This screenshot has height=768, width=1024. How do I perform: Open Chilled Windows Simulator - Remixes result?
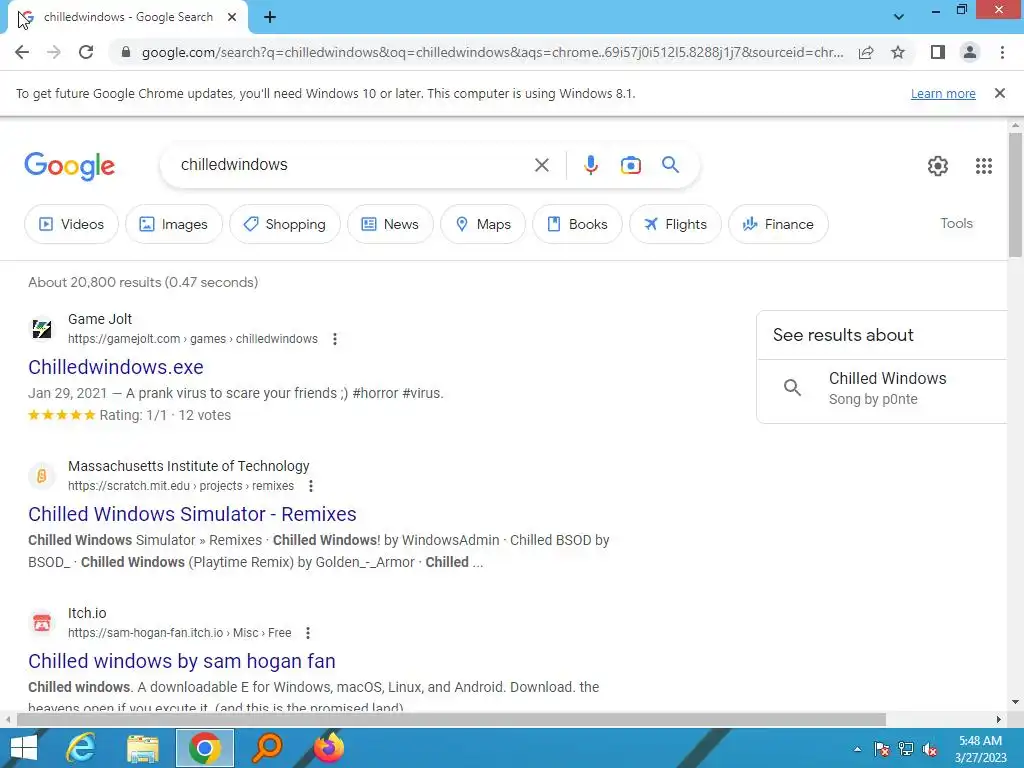[192, 514]
